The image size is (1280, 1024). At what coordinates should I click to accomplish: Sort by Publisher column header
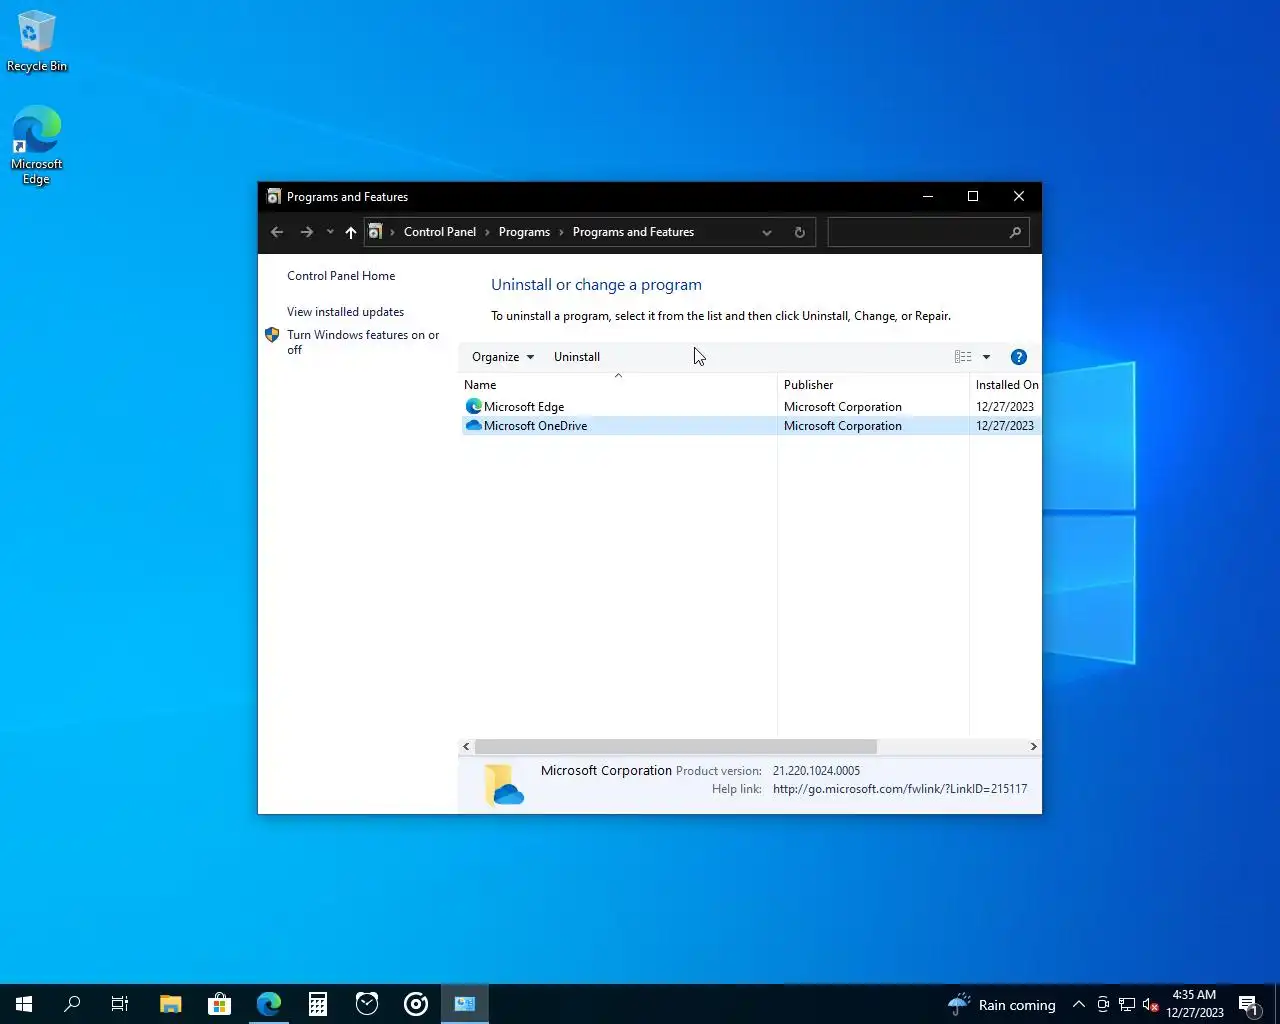[x=873, y=385]
